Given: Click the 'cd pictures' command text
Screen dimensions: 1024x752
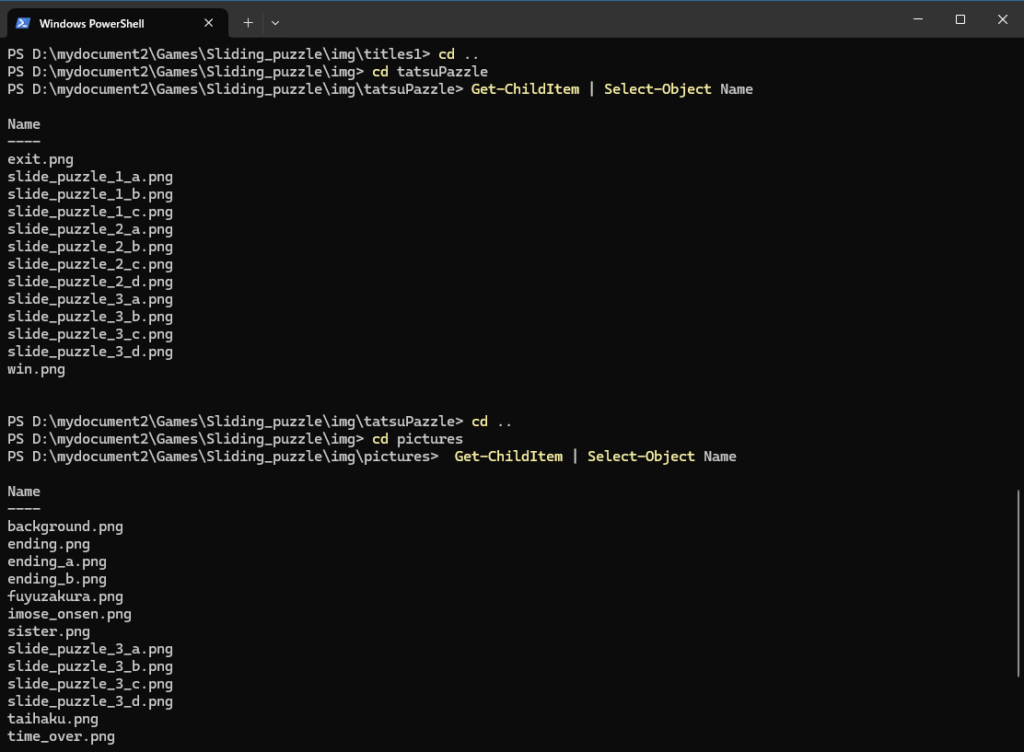Looking at the screenshot, I should tap(417, 439).
